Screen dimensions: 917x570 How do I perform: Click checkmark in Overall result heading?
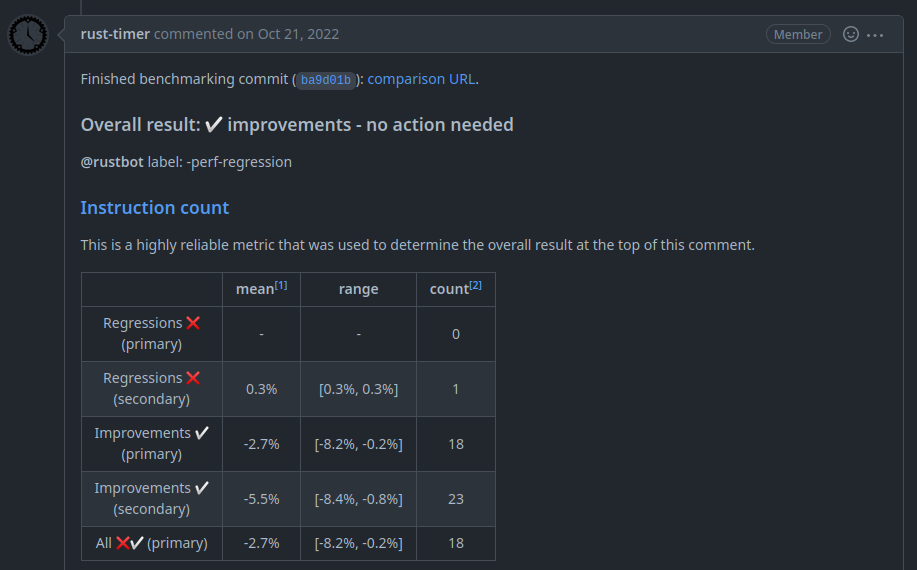tap(214, 125)
